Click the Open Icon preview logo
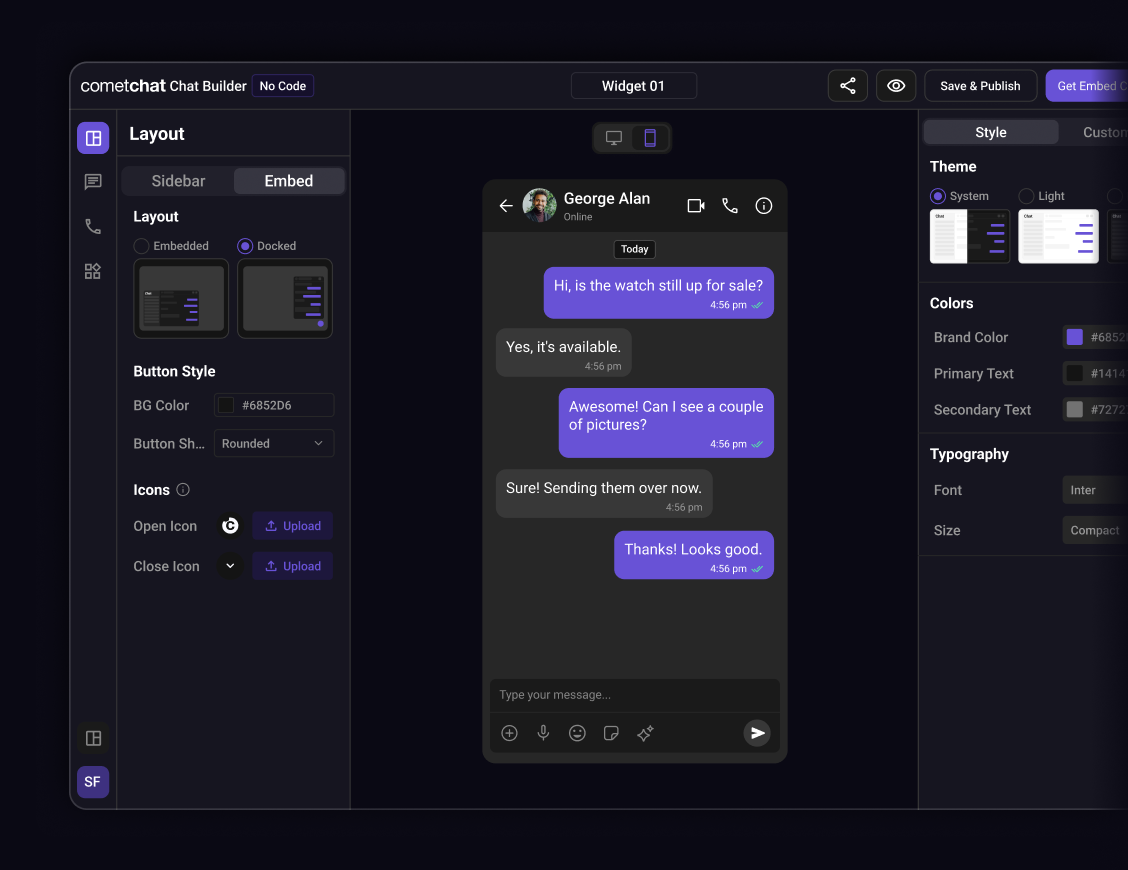This screenshot has height=870, width=1128. point(230,526)
